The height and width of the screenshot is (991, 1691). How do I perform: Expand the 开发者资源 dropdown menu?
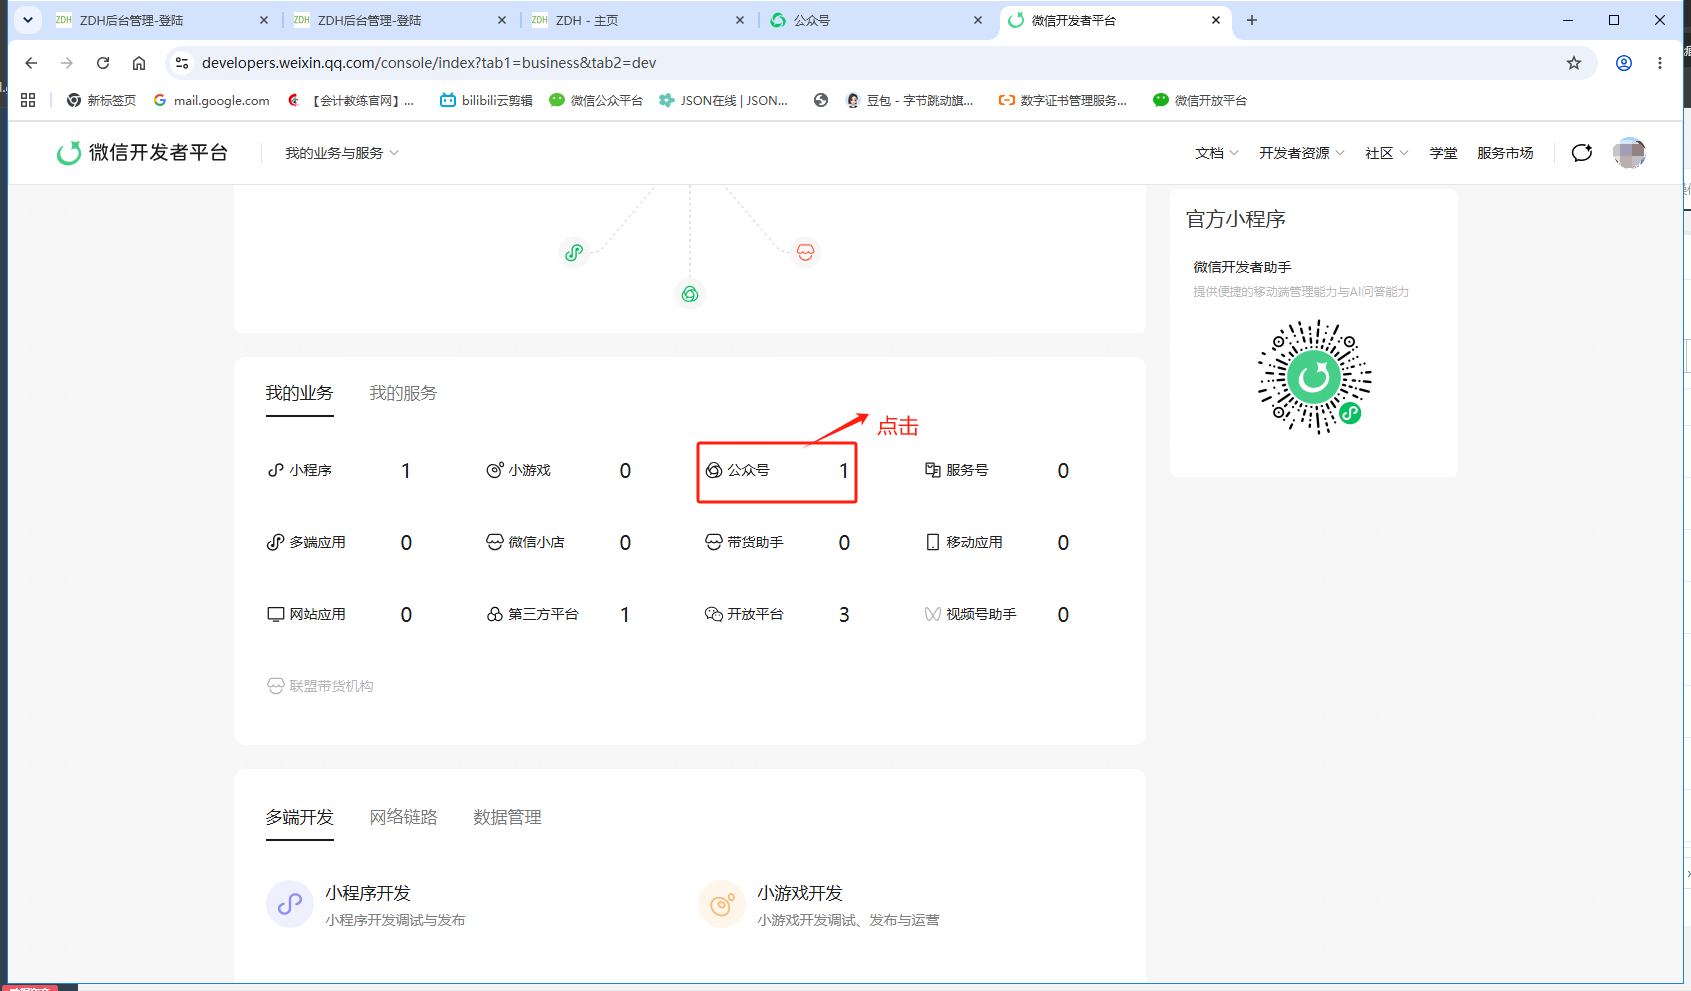[x=1302, y=153]
